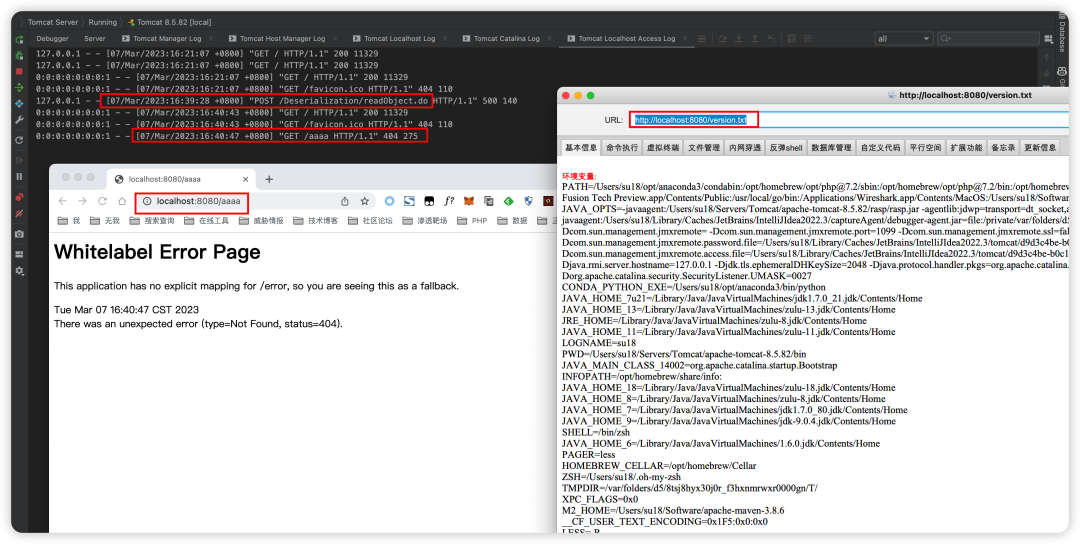
Task: Reload the localhost:8080/aaaa page in Chrome
Action: pyautogui.click(x=103, y=201)
